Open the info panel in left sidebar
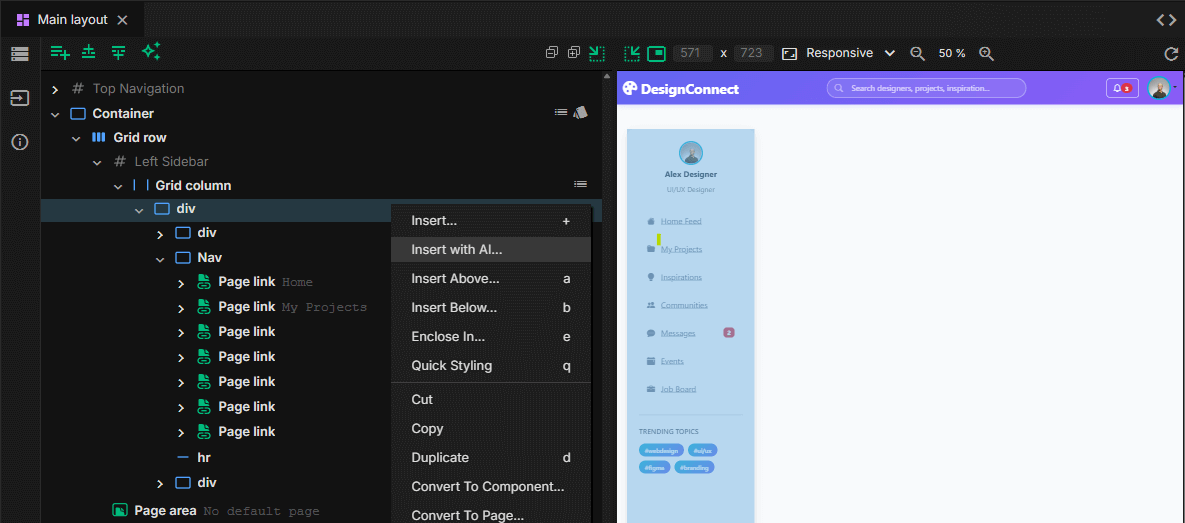Image resolution: width=1185 pixels, height=523 pixels. click(x=20, y=142)
